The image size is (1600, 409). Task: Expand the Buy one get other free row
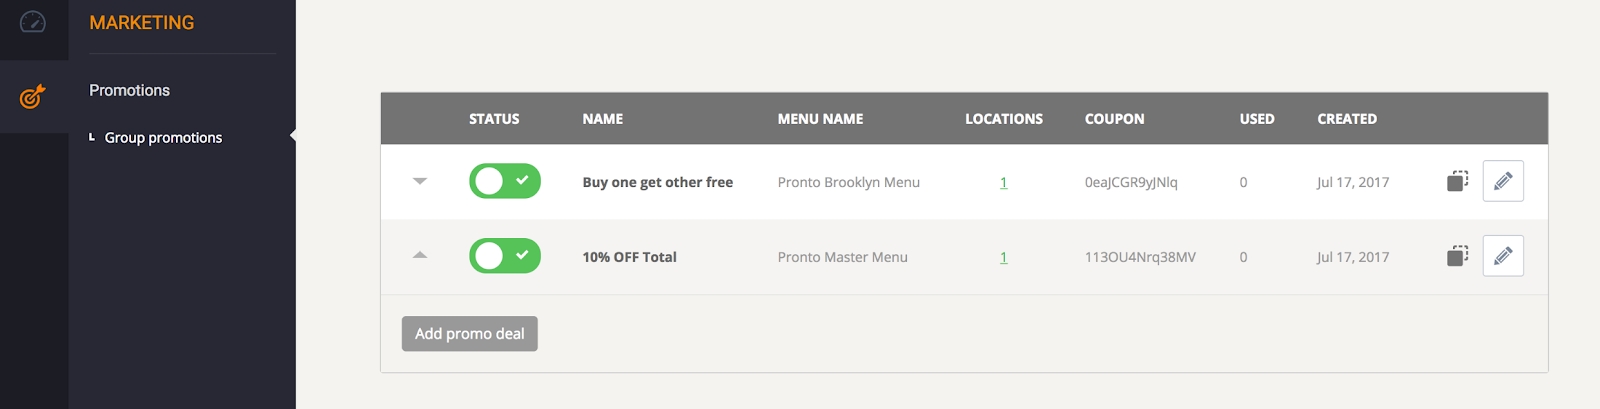click(420, 181)
